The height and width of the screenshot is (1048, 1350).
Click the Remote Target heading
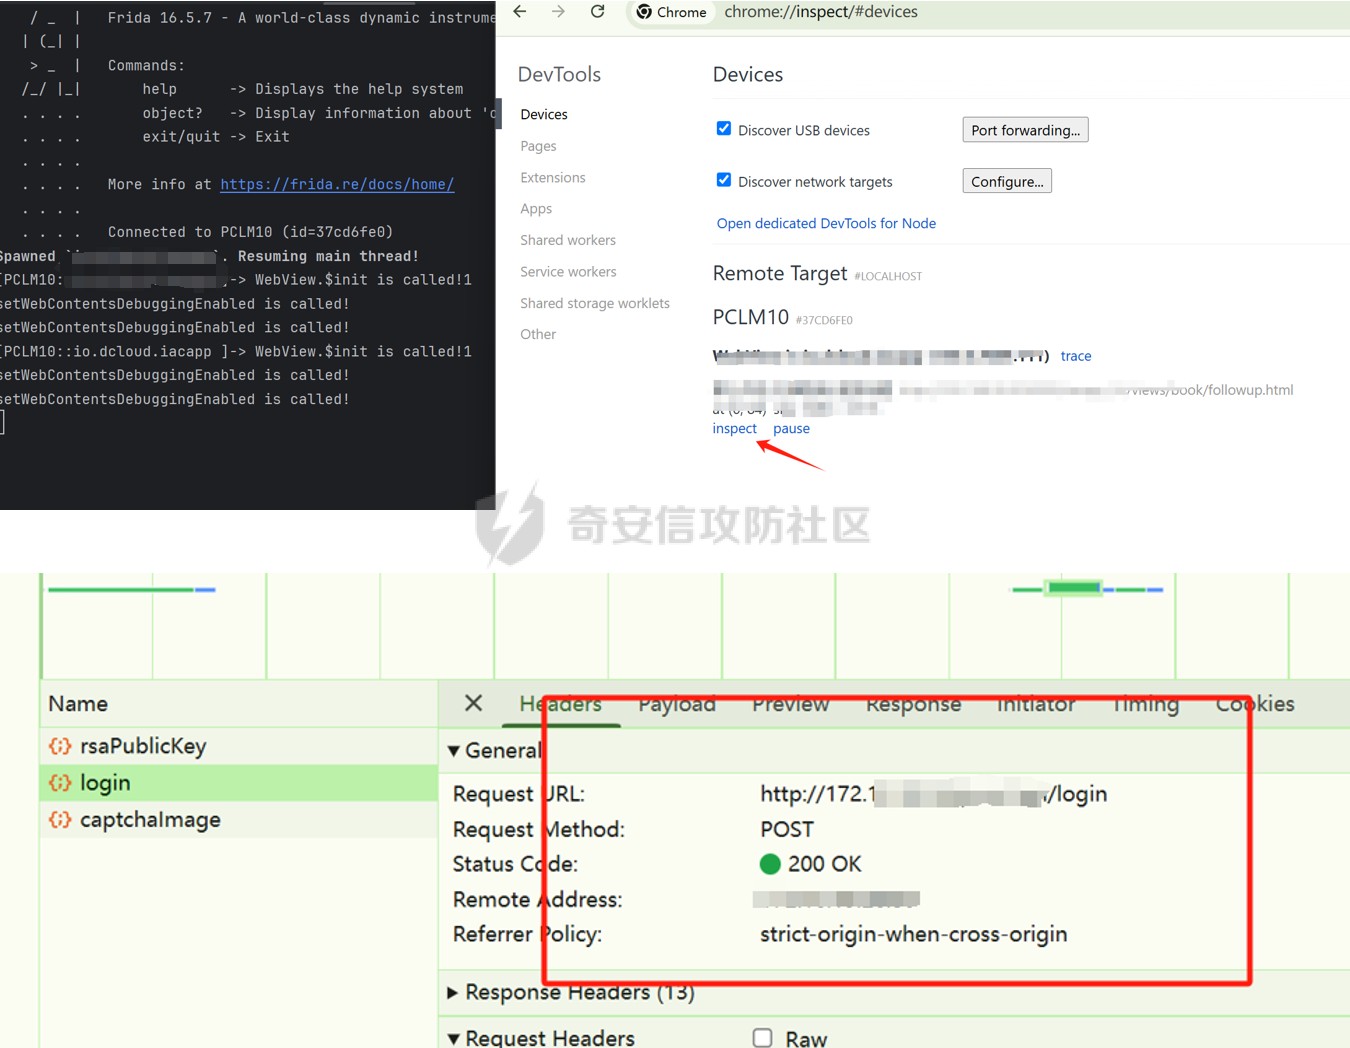(780, 273)
